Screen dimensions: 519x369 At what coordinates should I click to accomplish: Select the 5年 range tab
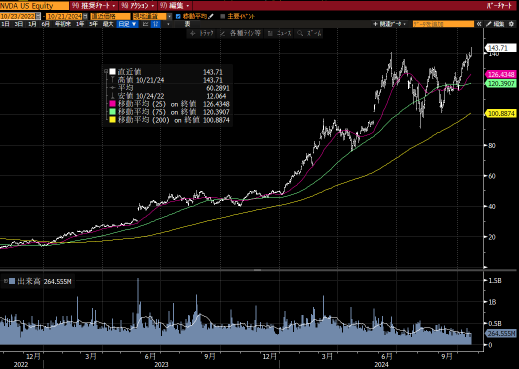94,24
